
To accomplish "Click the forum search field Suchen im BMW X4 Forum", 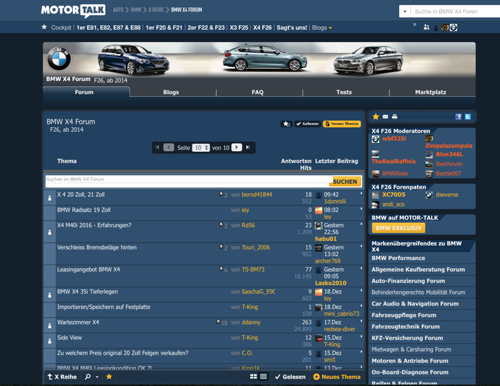I will 188,181.
